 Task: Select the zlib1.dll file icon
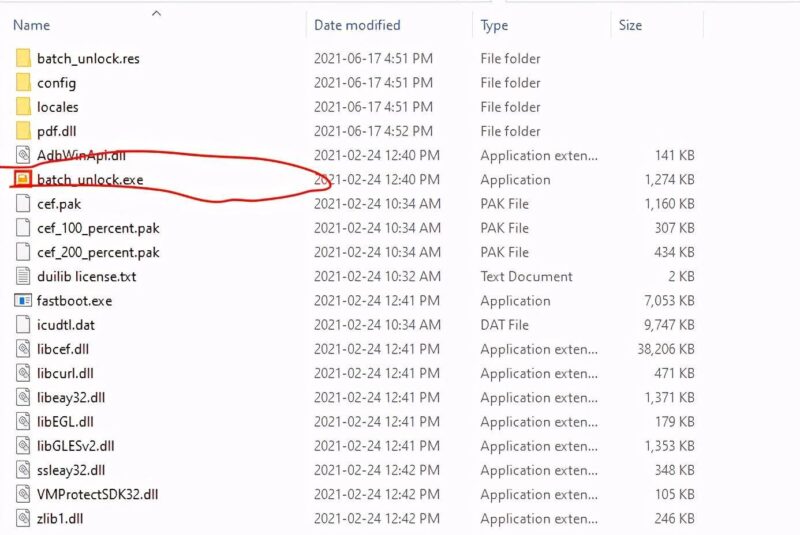point(23,519)
